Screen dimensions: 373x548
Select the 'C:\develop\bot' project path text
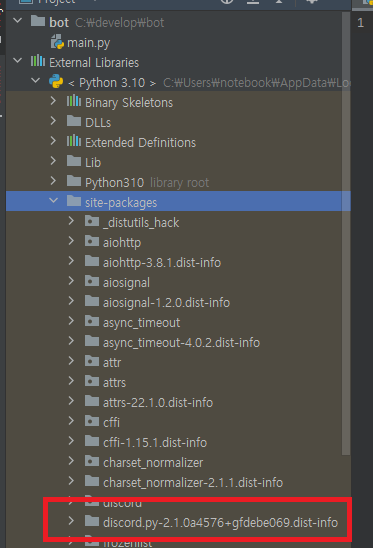120,23
